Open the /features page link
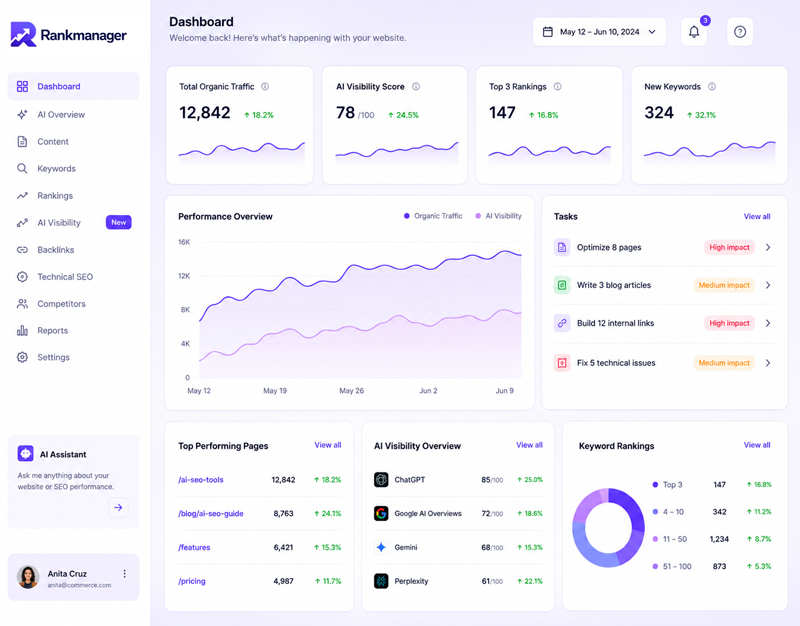The width and height of the screenshot is (800, 626). coord(194,547)
